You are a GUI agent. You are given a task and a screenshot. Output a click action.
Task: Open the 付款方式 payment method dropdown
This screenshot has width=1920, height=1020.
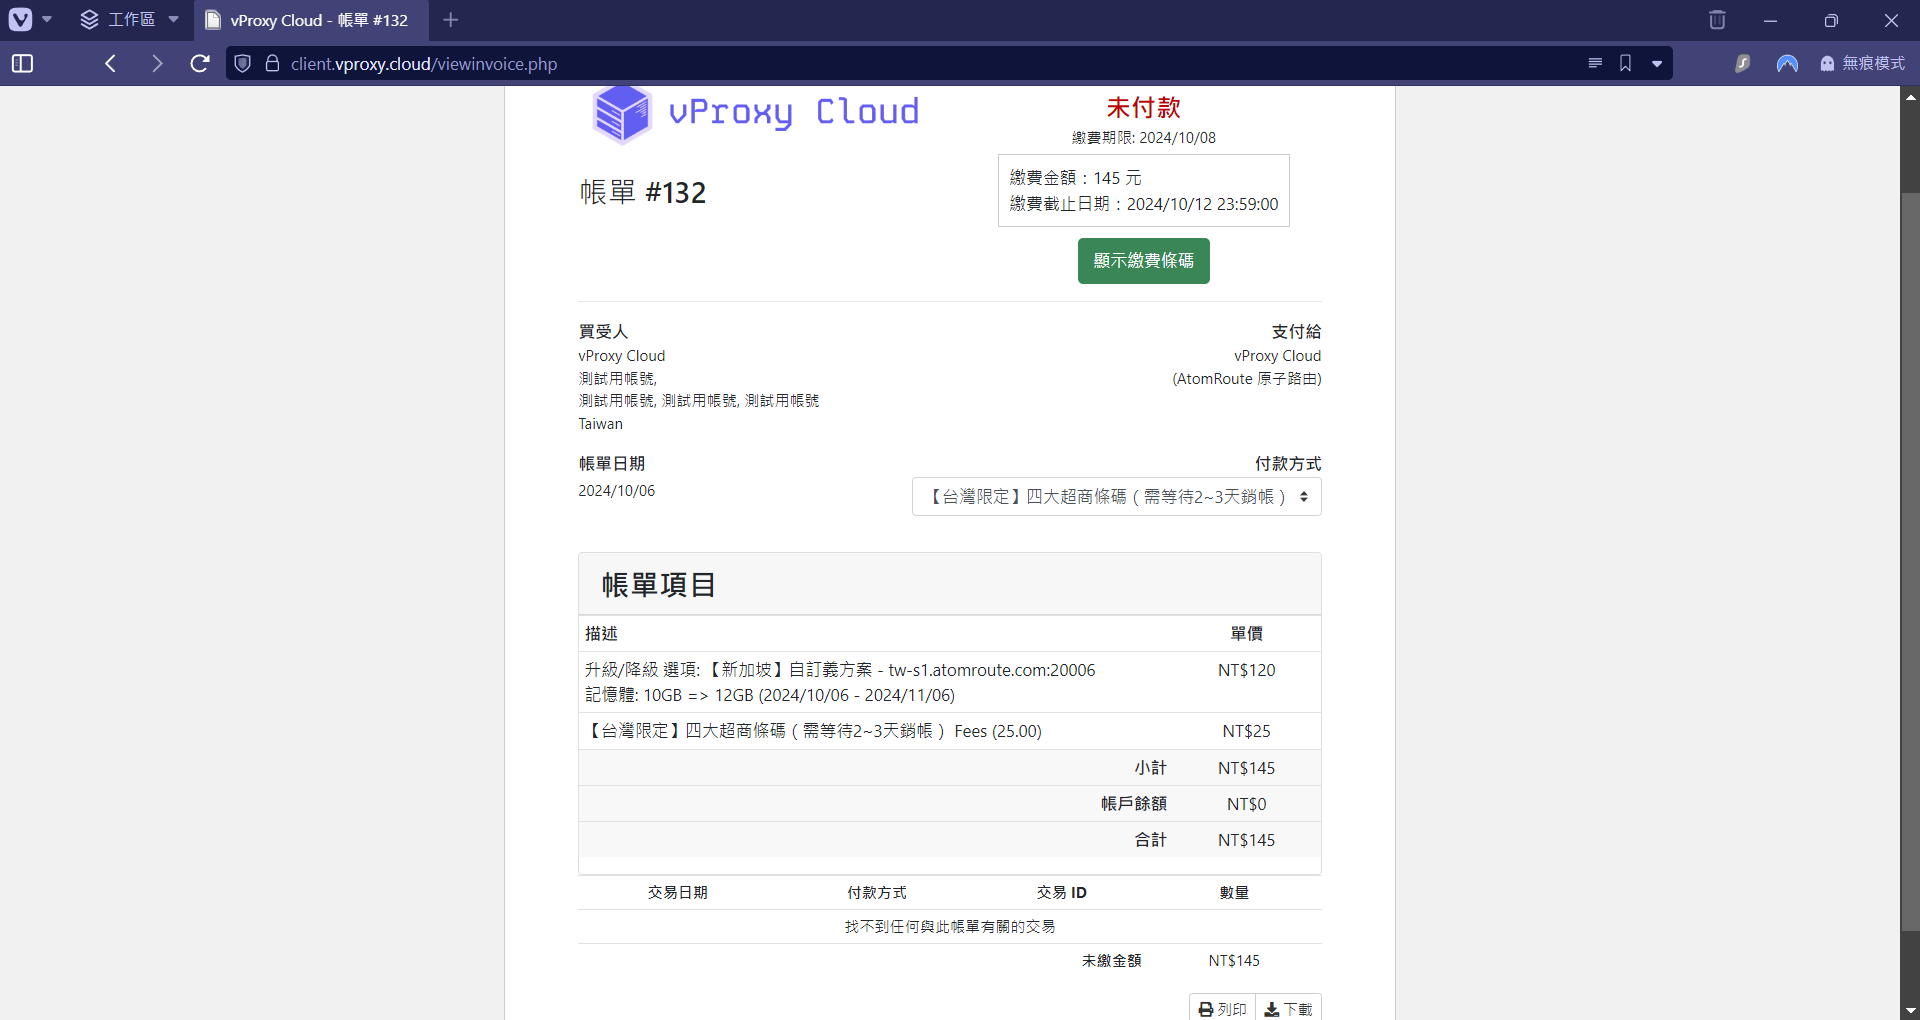1116,497
